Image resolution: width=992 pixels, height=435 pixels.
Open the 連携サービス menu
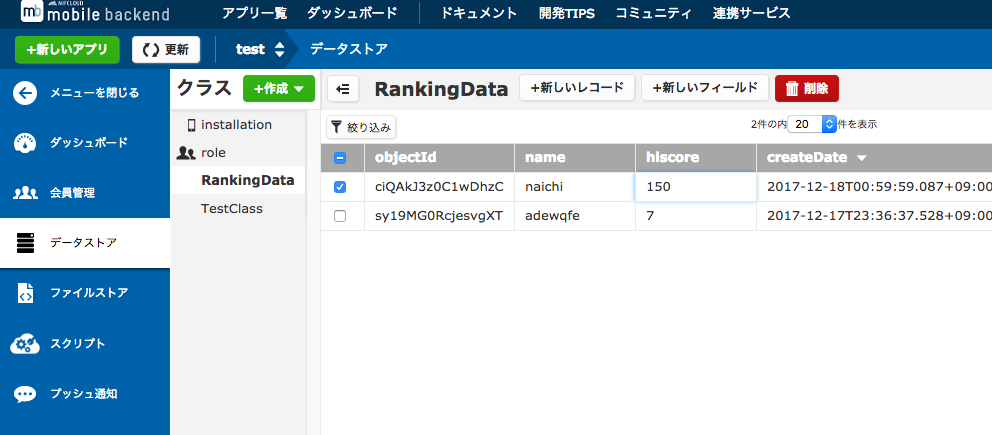point(751,13)
